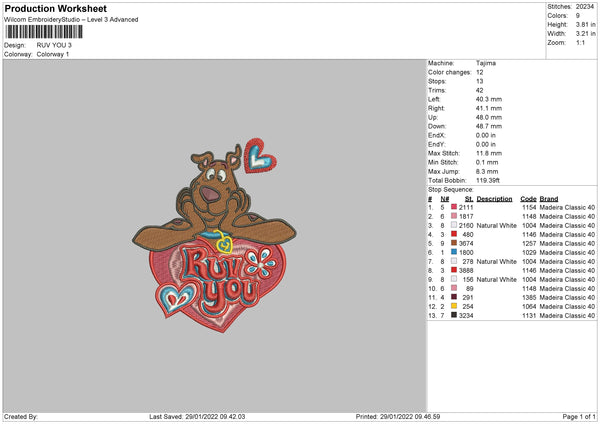Click thread code "1029" in row 6
Viewport: 600px width, 424px height.
click(529, 253)
